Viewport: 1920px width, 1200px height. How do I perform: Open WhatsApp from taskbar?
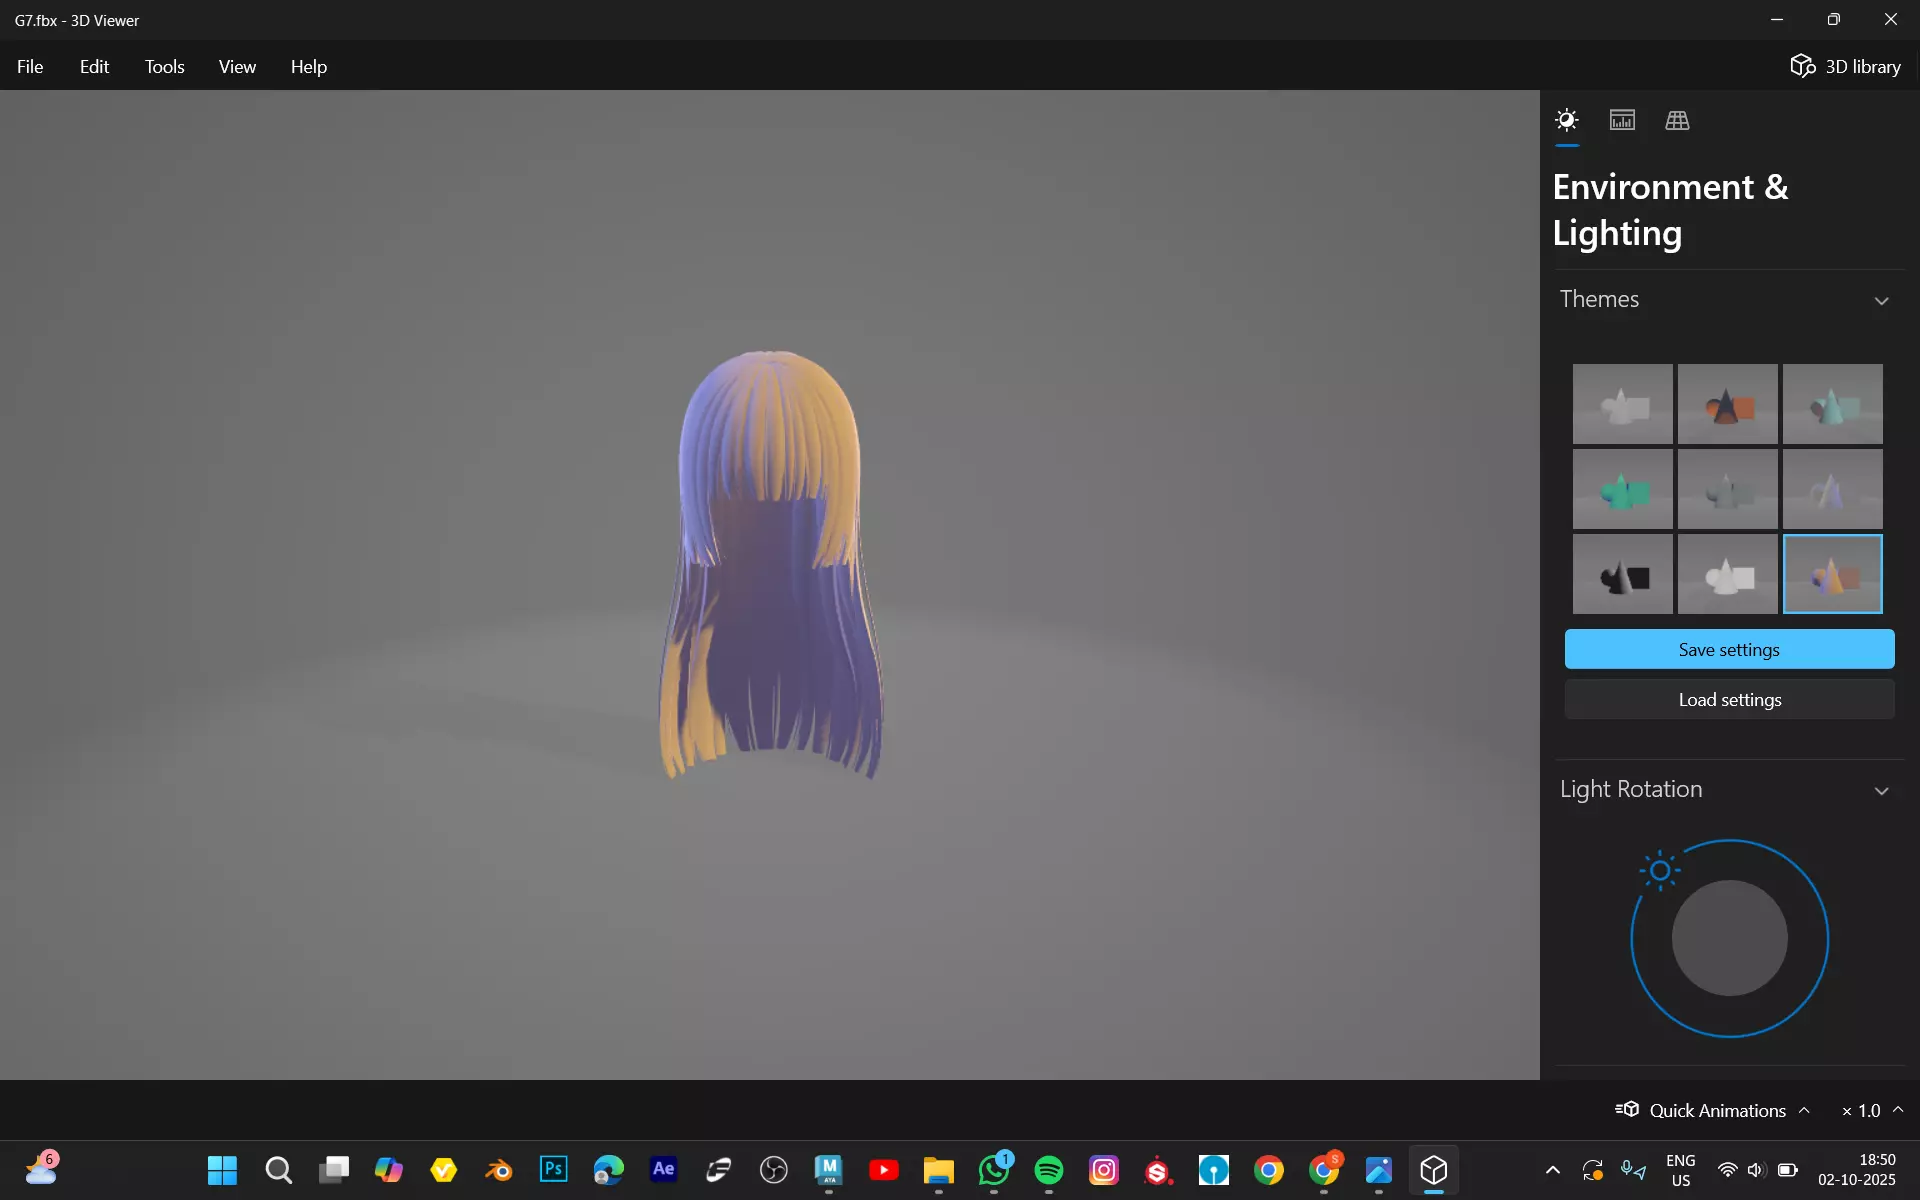(994, 1170)
